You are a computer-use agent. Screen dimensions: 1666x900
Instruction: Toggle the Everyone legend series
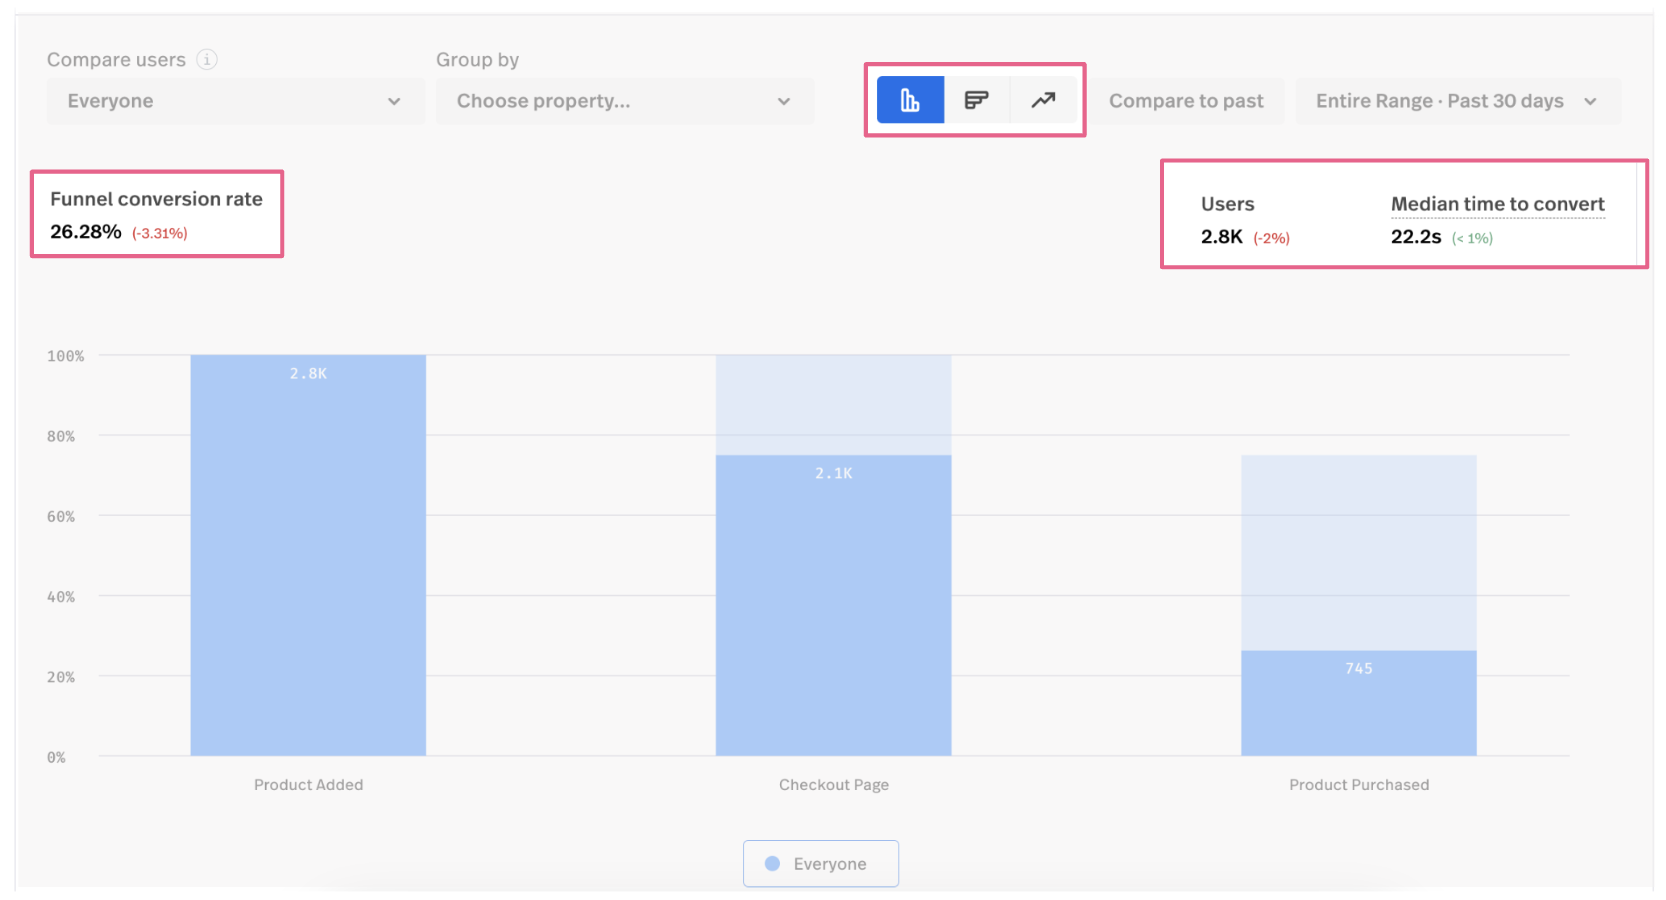pos(821,864)
